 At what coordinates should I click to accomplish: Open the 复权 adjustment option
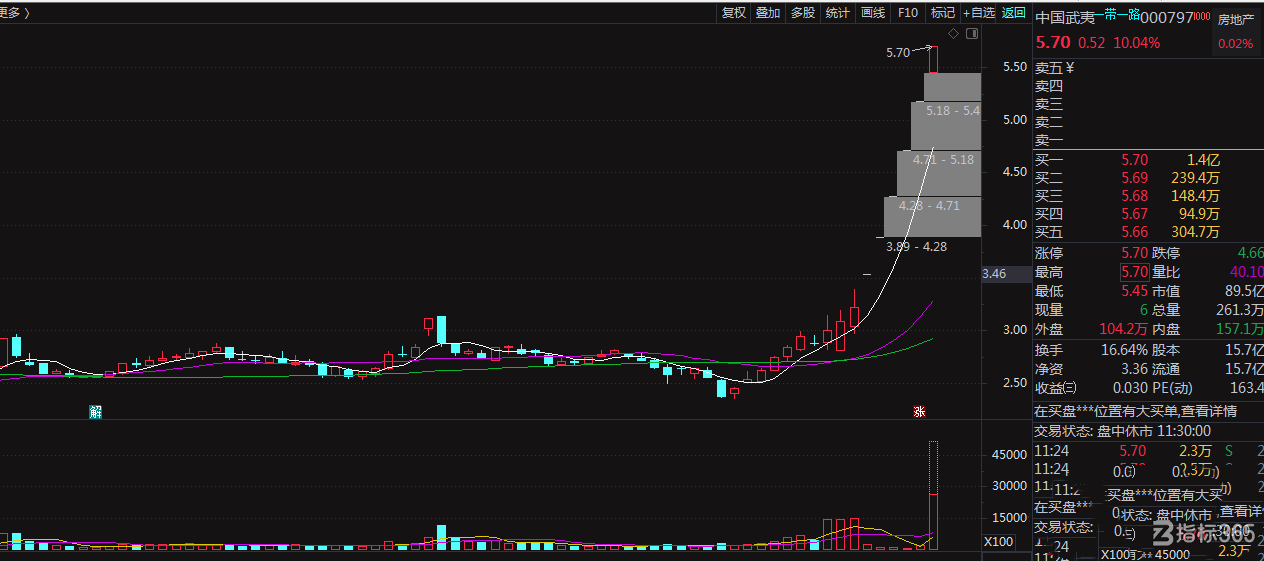click(734, 13)
